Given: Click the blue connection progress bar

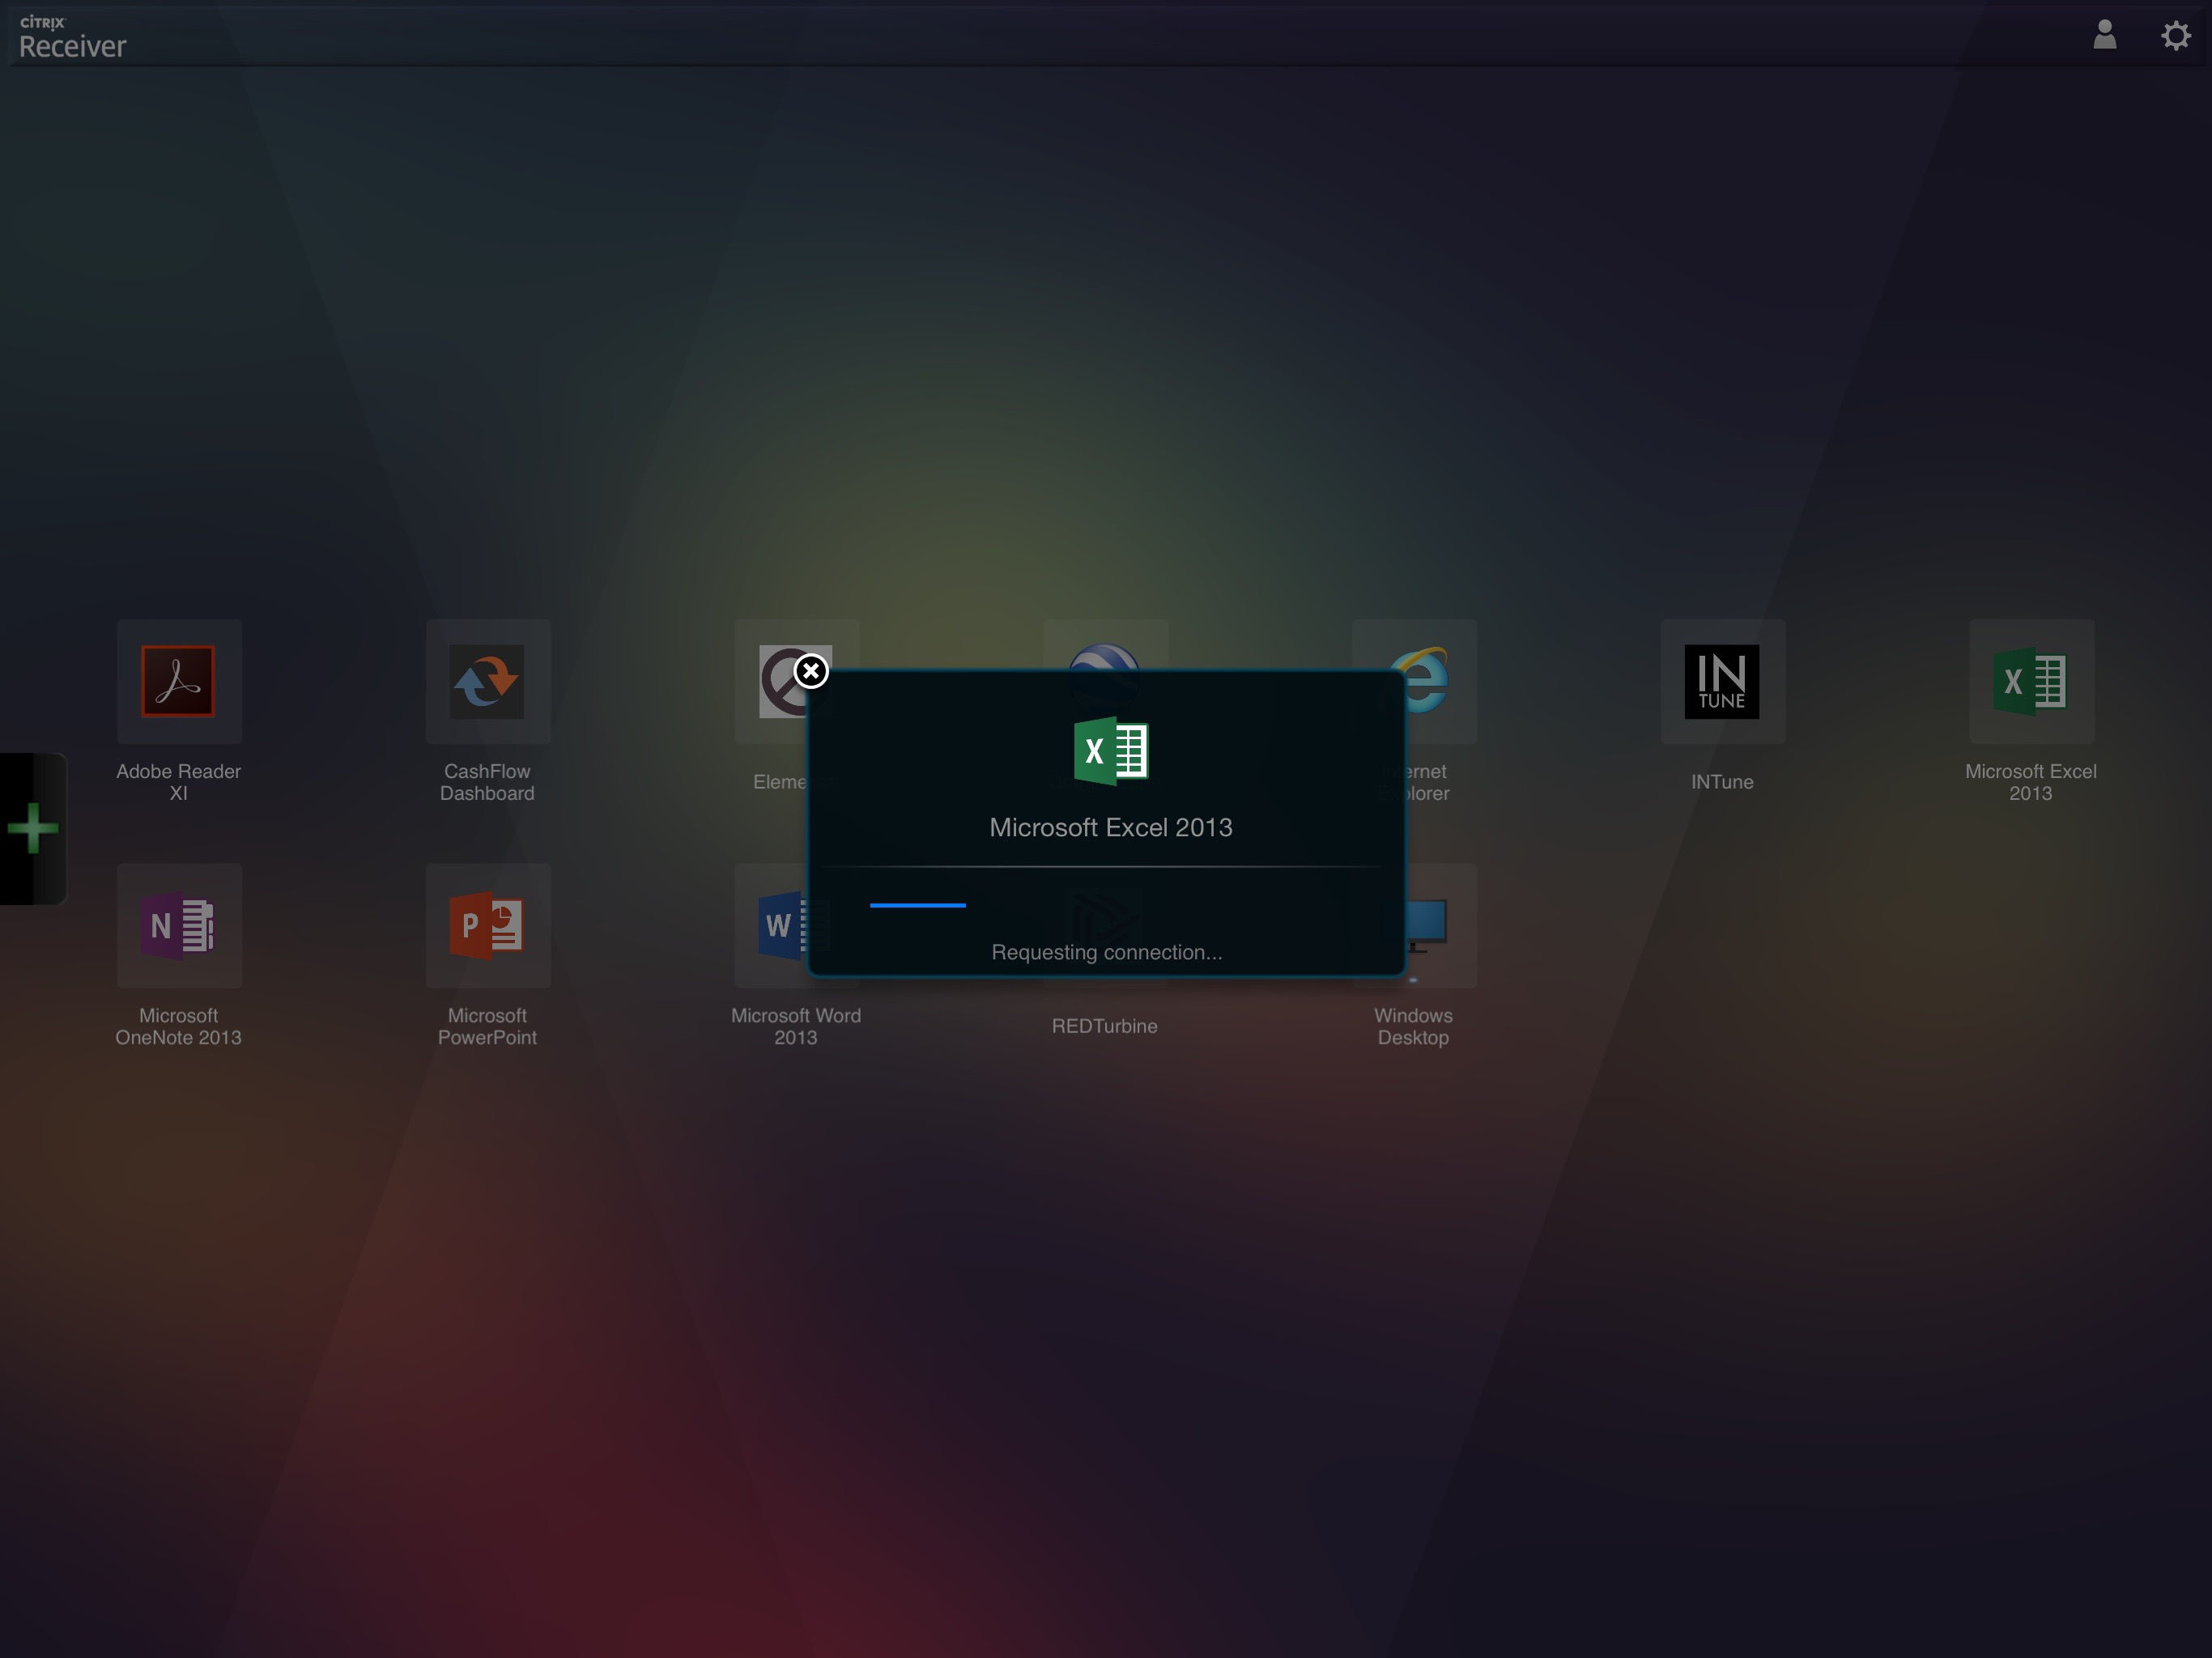Looking at the screenshot, I should 917,905.
